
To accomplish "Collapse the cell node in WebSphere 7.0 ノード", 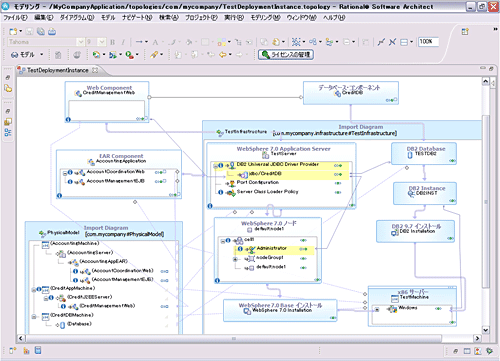I will pyautogui.click(x=223, y=241).
